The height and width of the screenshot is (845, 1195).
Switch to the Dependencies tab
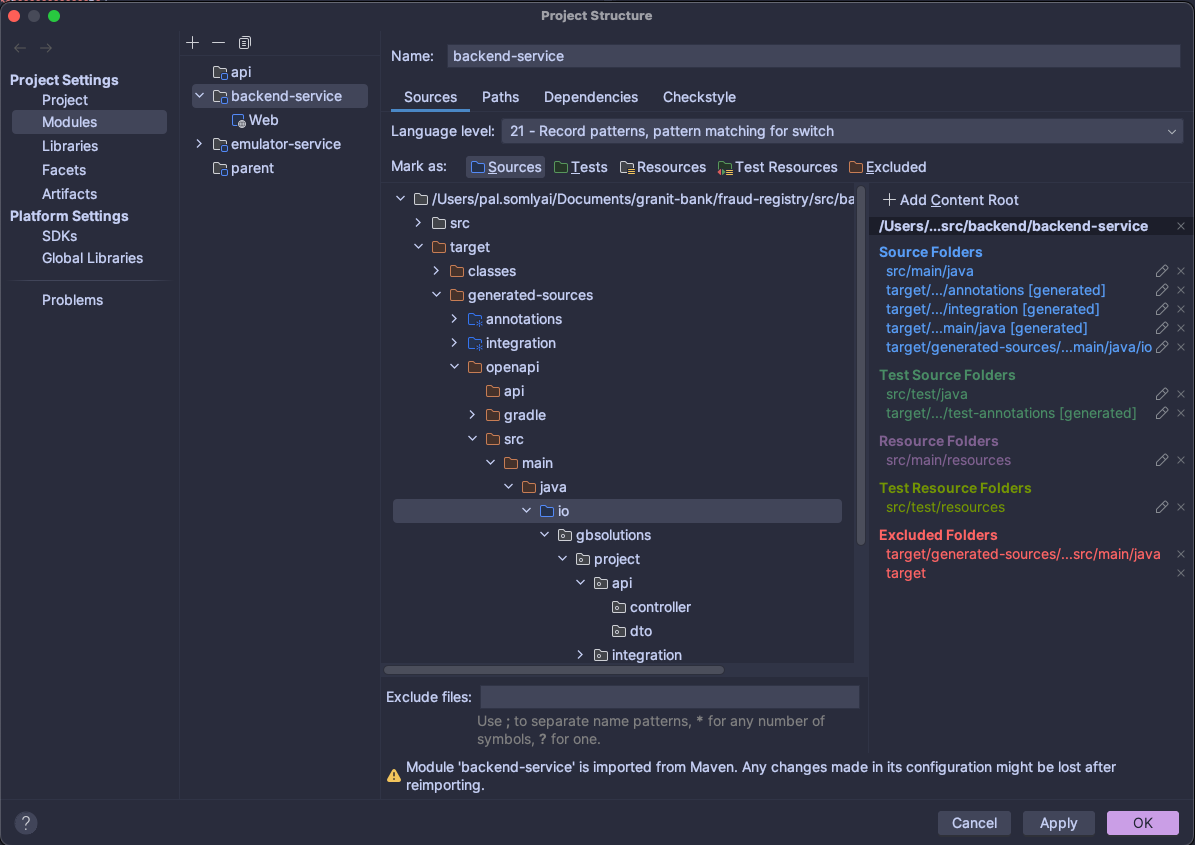[590, 97]
